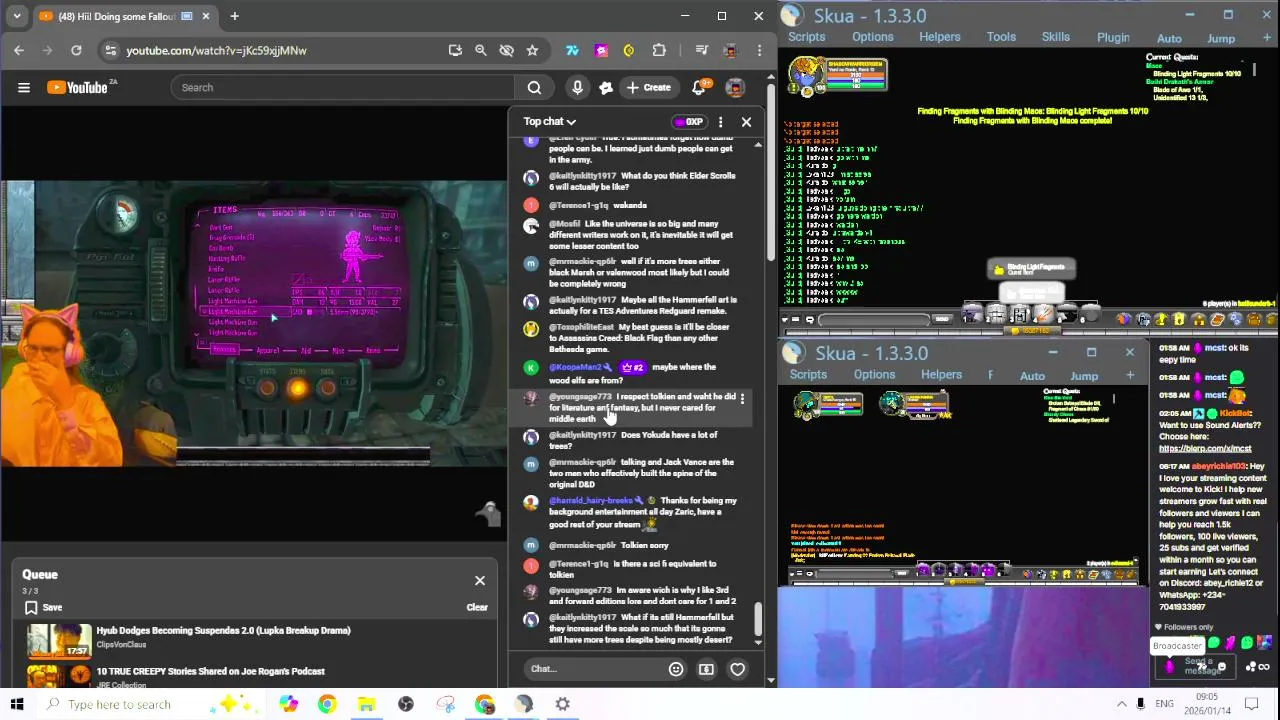Image resolution: width=1280 pixels, height=720 pixels.
Task: Send a heart reaction in chat
Action: click(737, 669)
